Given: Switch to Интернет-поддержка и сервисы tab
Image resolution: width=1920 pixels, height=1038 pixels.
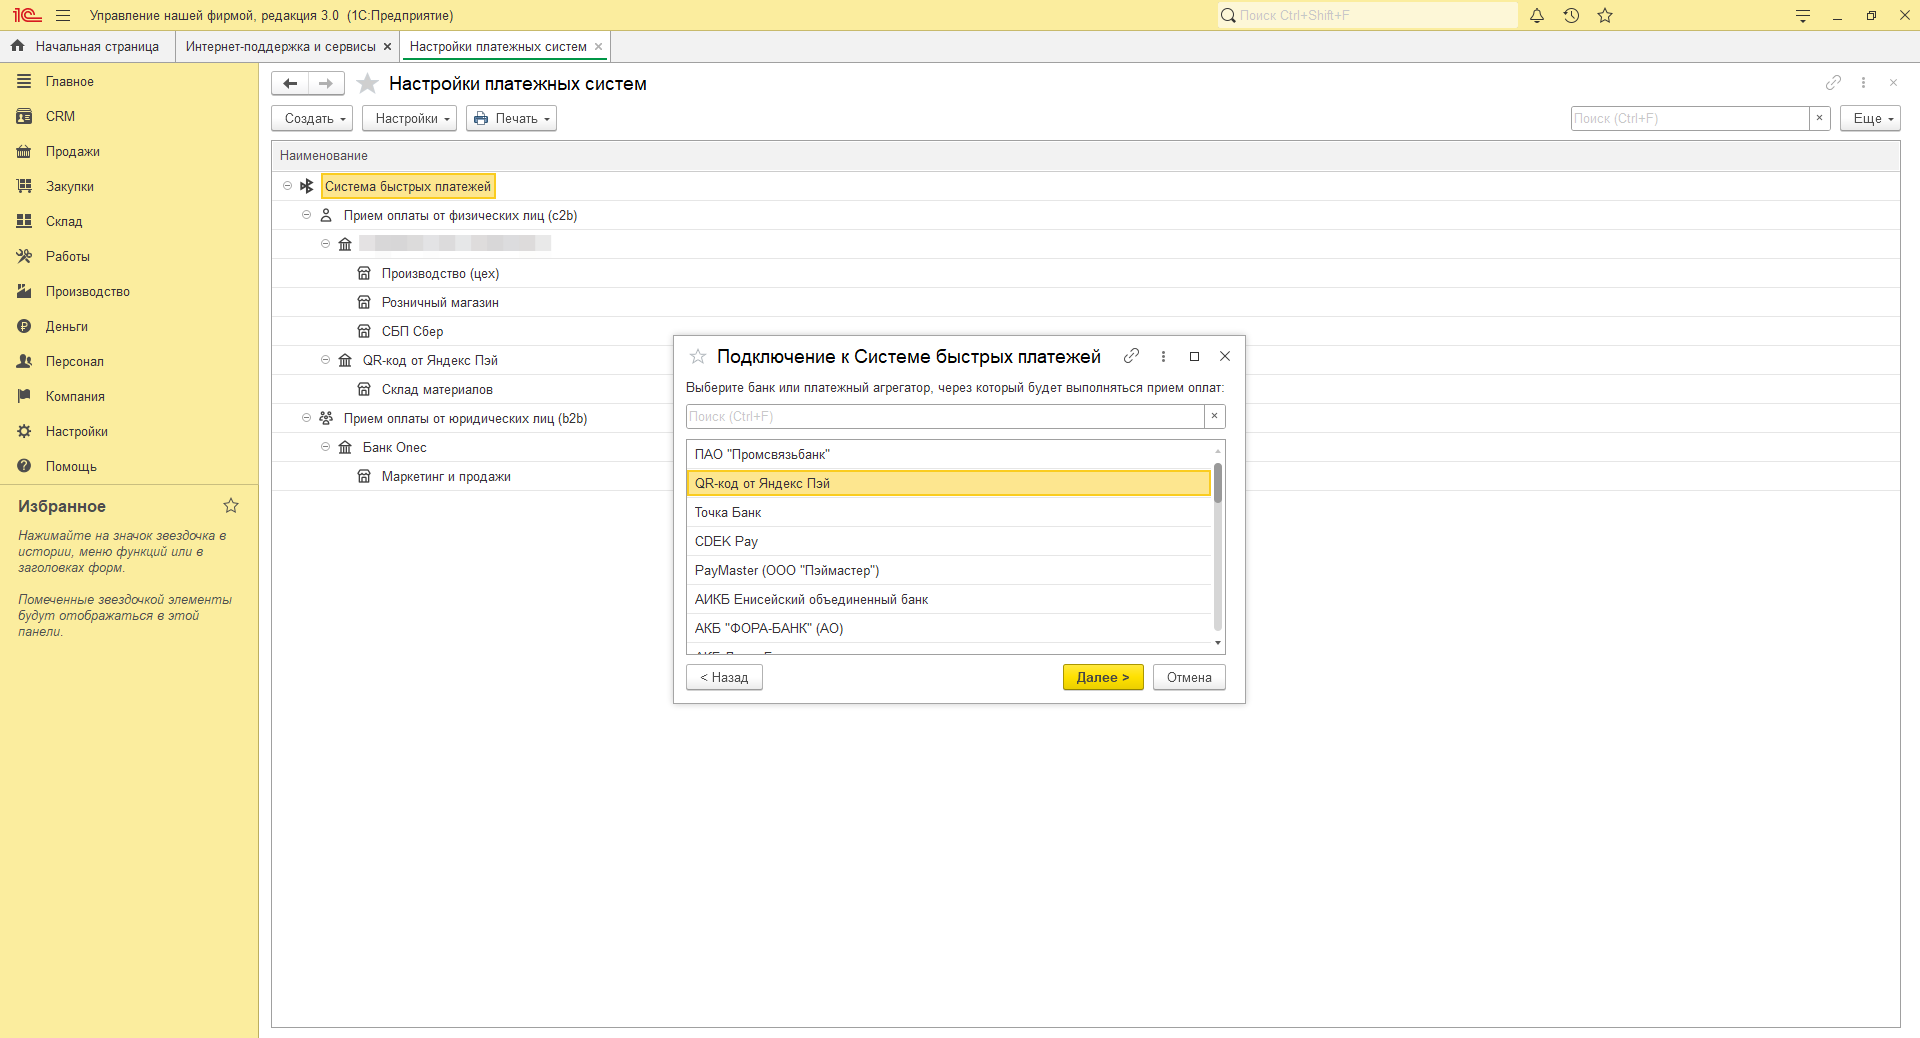Looking at the screenshot, I should (280, 47).
